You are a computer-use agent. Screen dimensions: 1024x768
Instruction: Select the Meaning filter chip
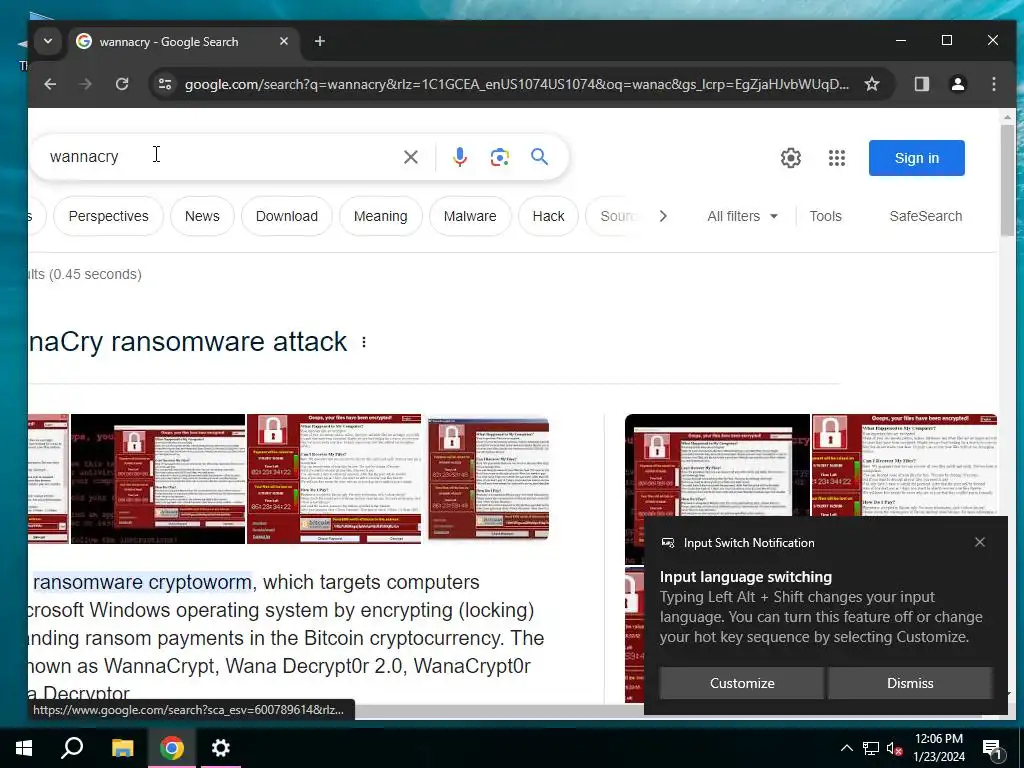pos(381,216)
